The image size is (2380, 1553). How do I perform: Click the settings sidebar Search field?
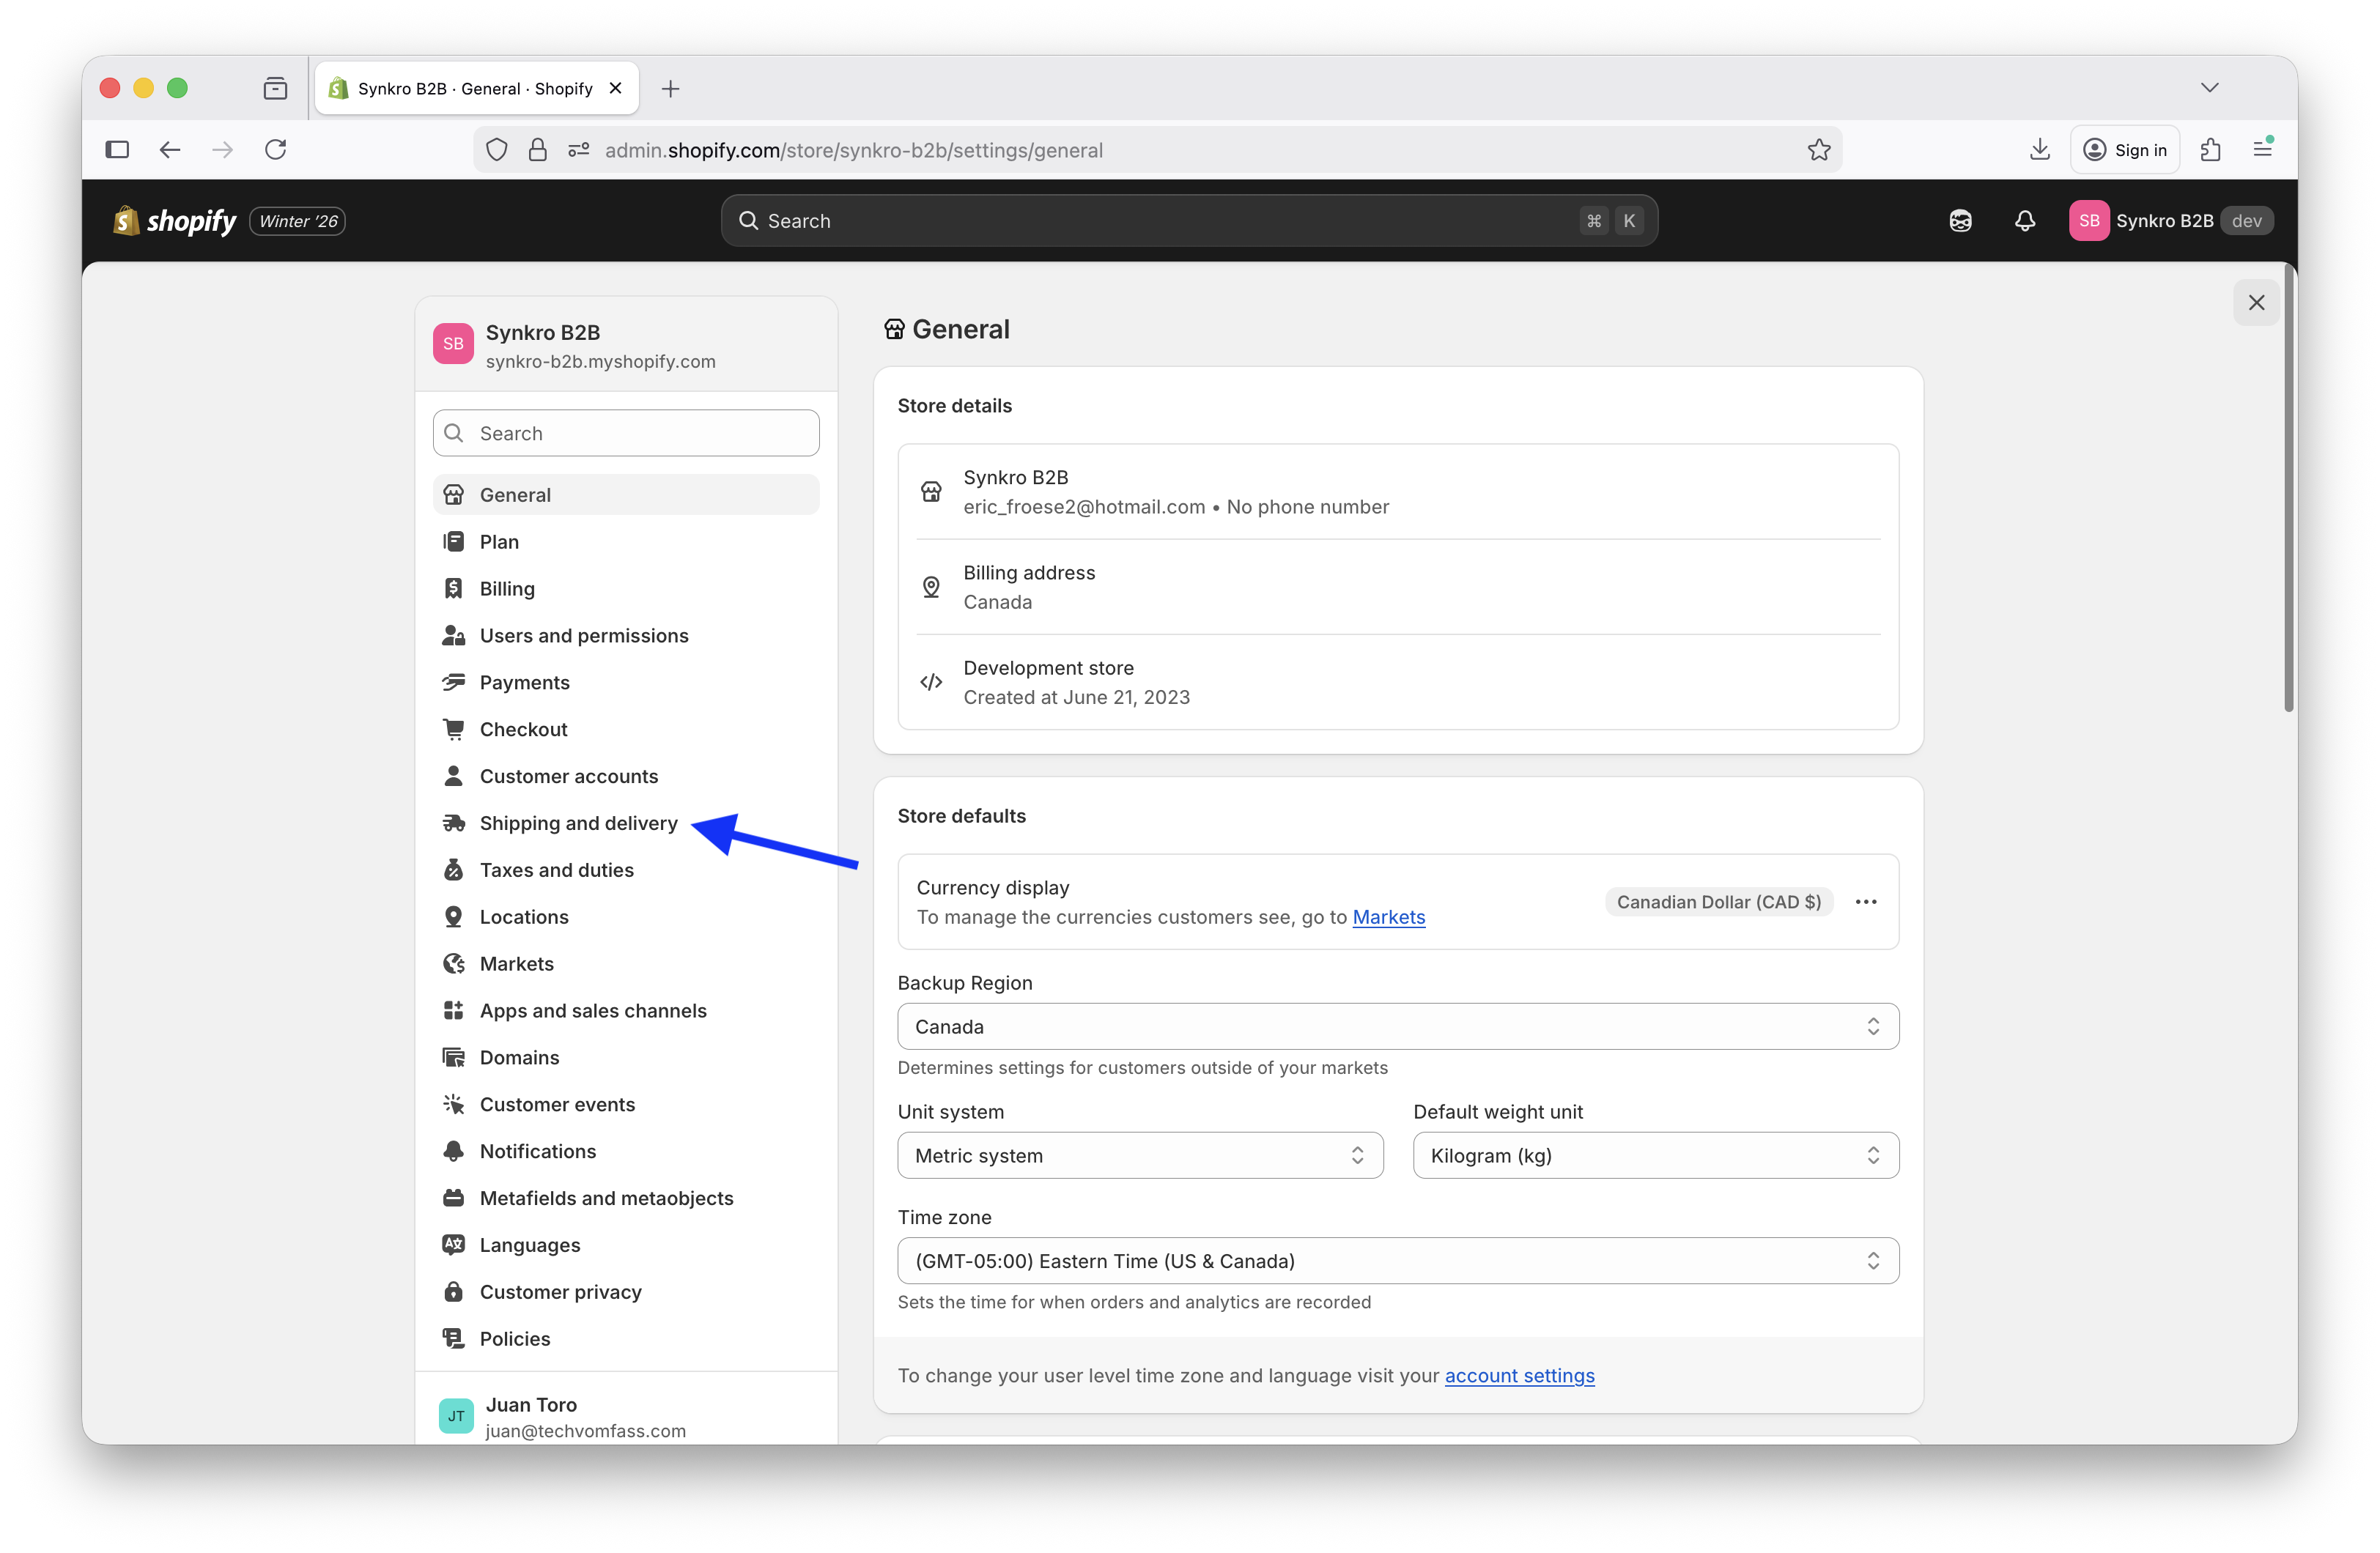click(626, 433)
